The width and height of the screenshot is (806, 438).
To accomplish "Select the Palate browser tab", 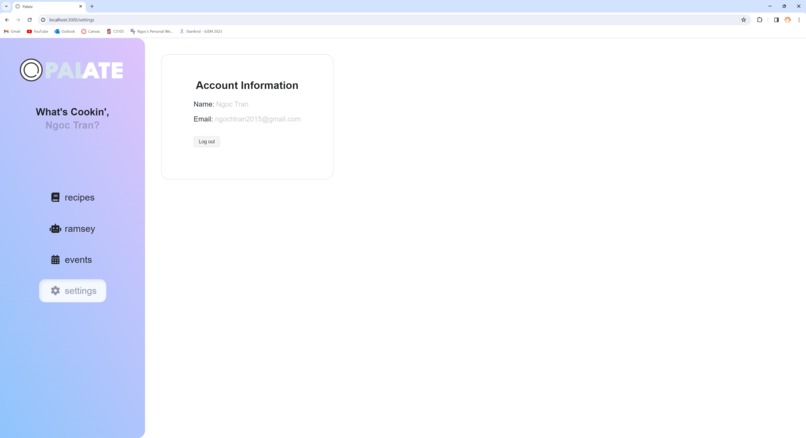I will (49, 6).
